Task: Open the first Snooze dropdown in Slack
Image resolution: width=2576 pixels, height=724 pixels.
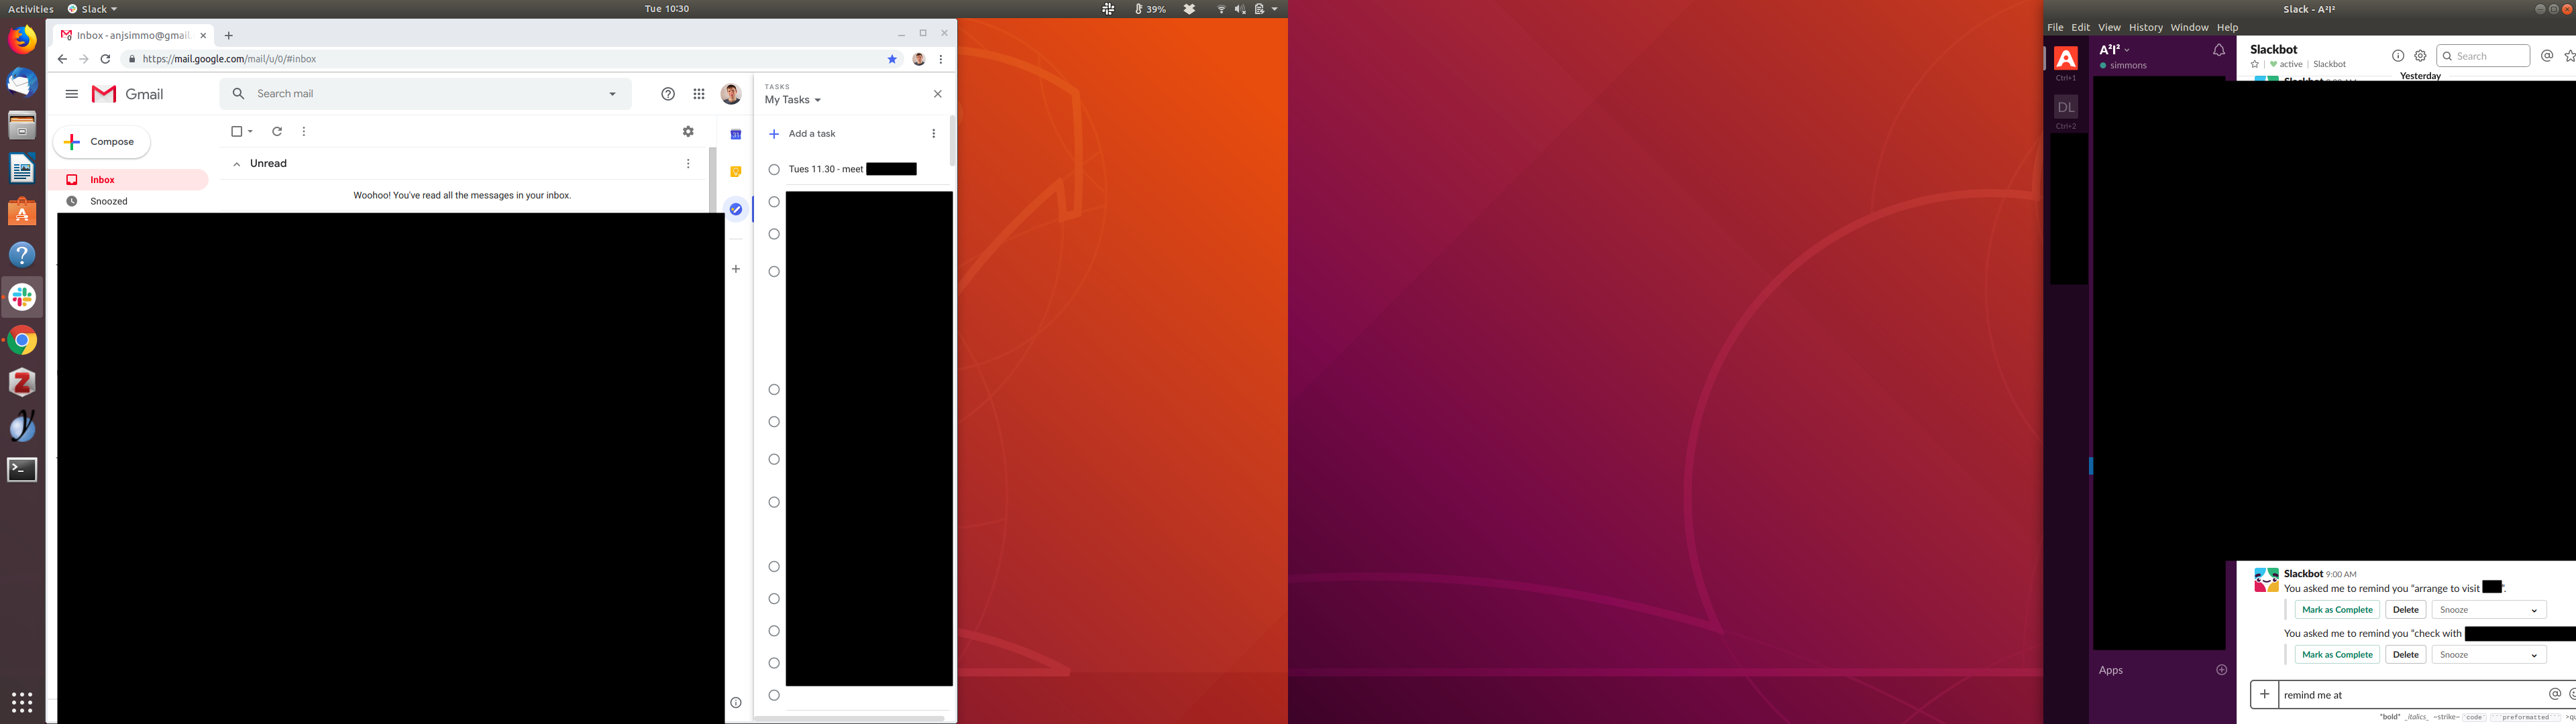Action: pos(2488,610)
